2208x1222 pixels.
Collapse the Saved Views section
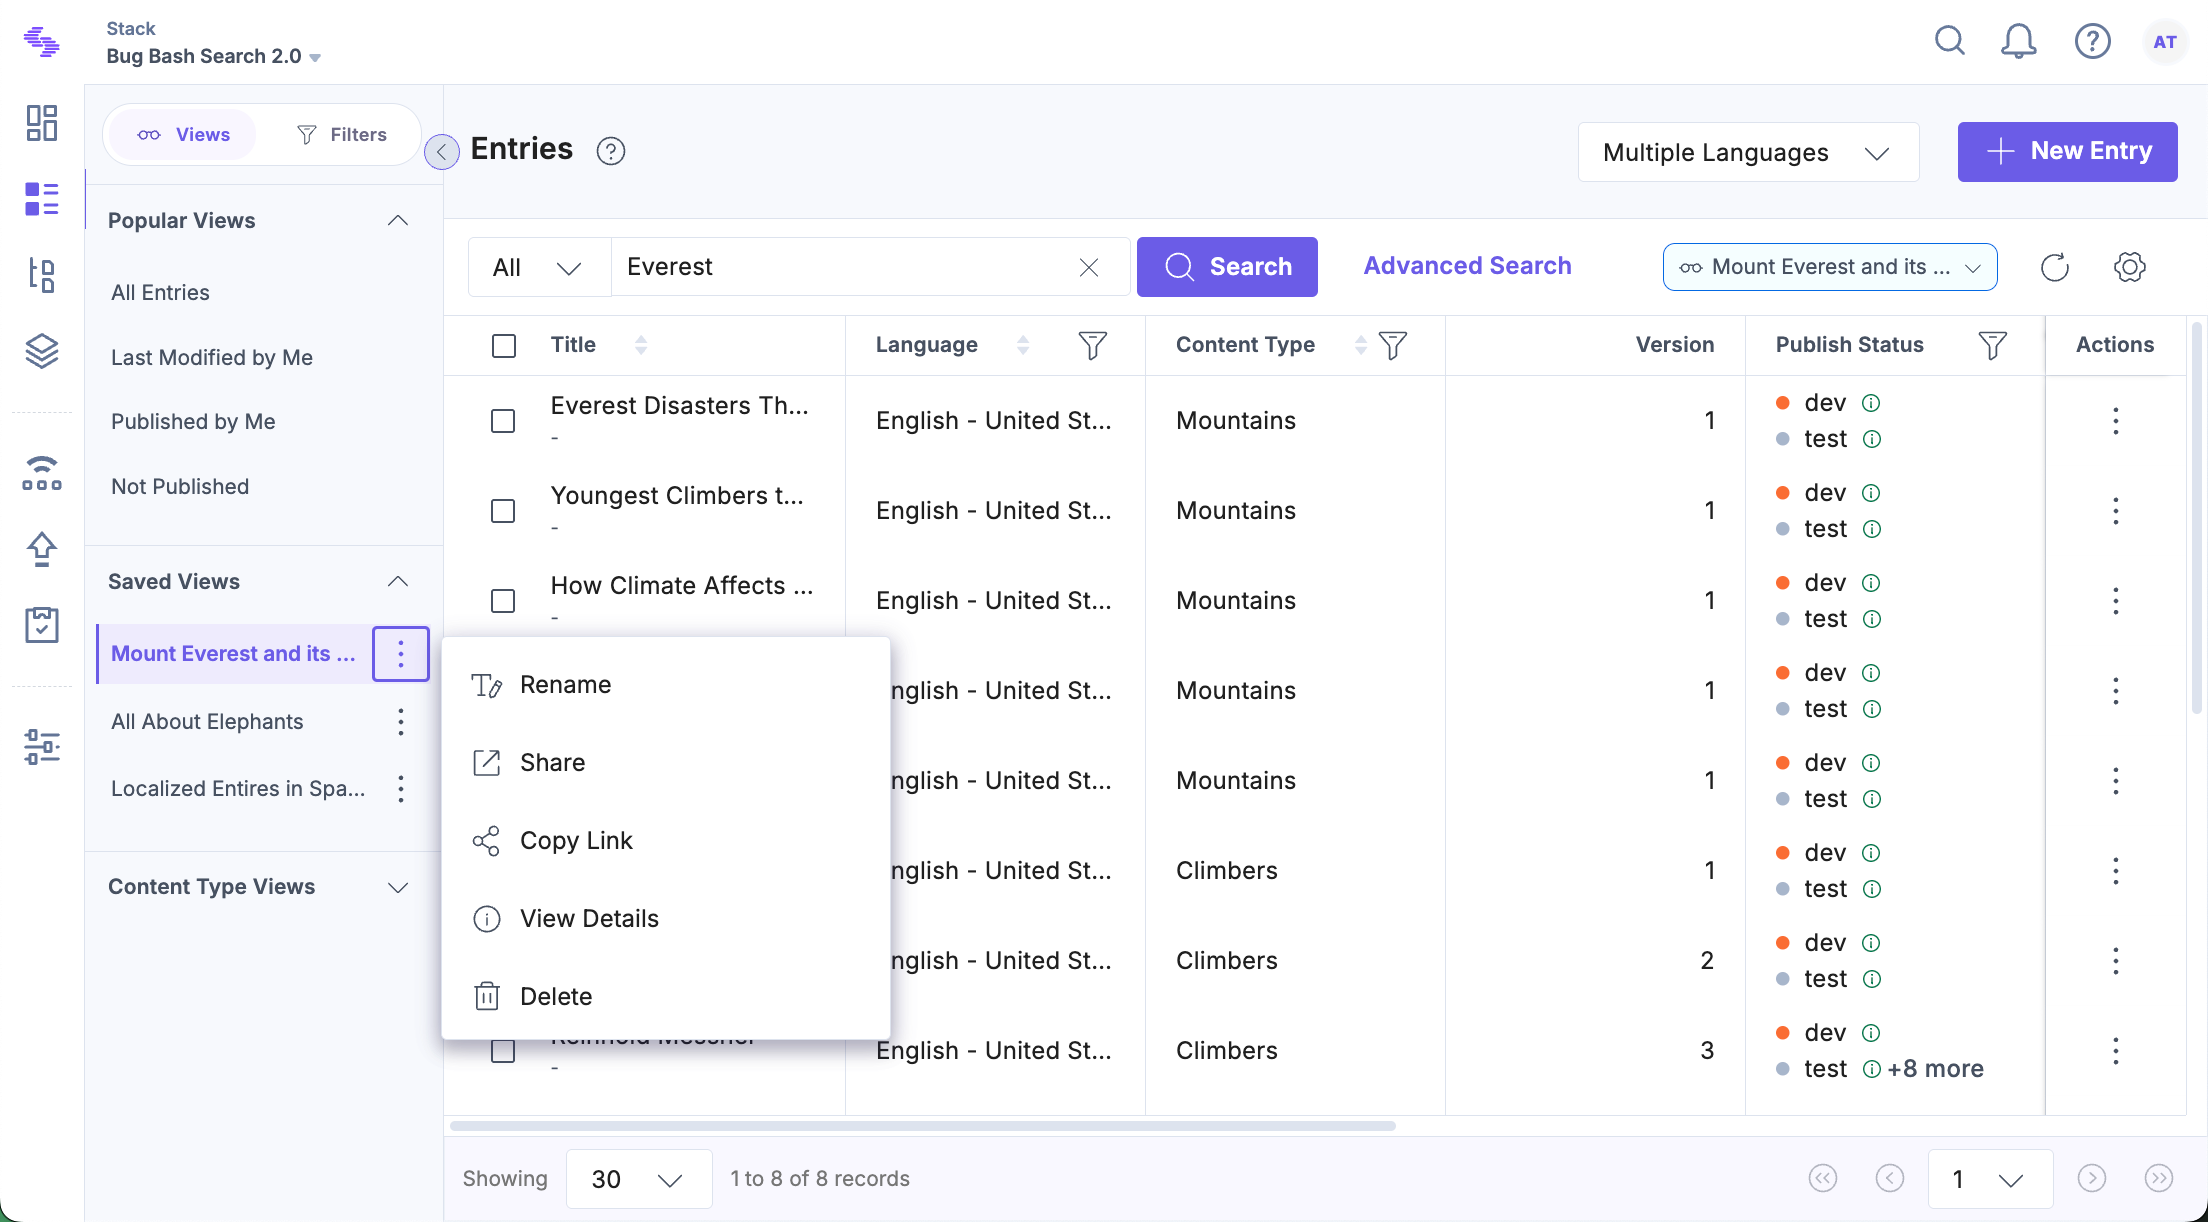[x=398, y=582]
